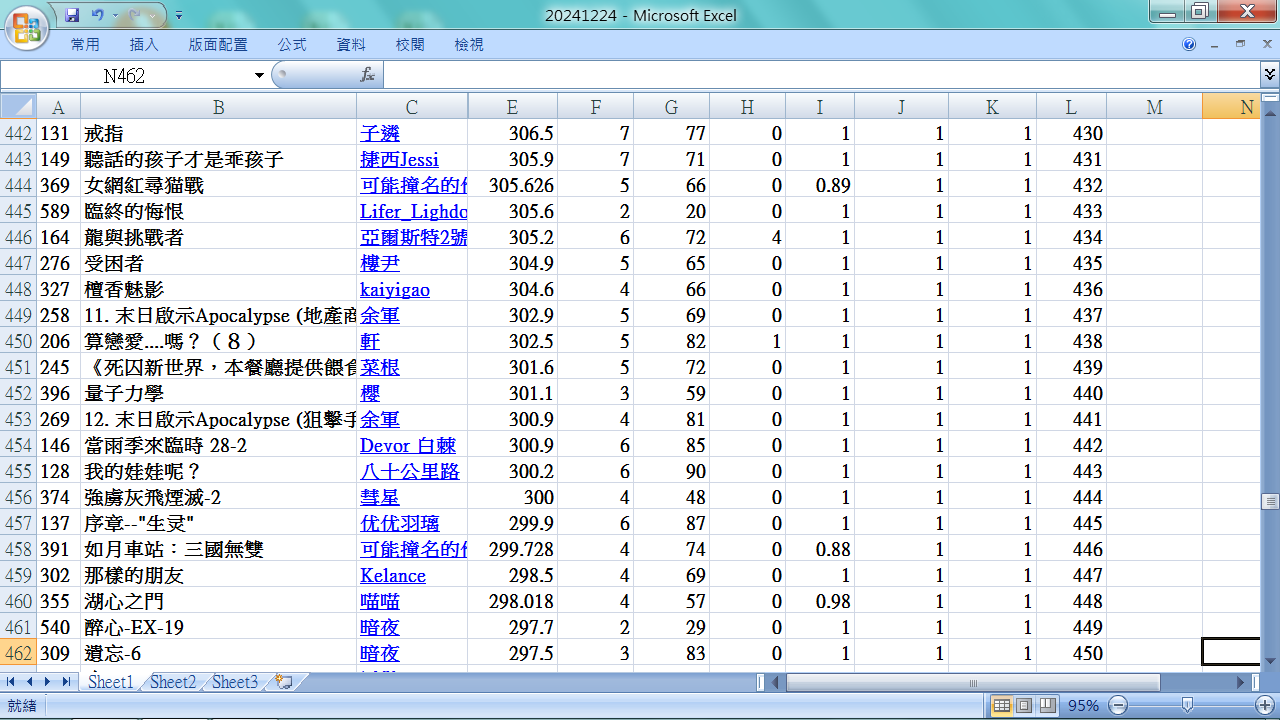This screenshot has height=720, width=1280.
Task: Go to previous sheet tab arrow
Action: point(29,682)
